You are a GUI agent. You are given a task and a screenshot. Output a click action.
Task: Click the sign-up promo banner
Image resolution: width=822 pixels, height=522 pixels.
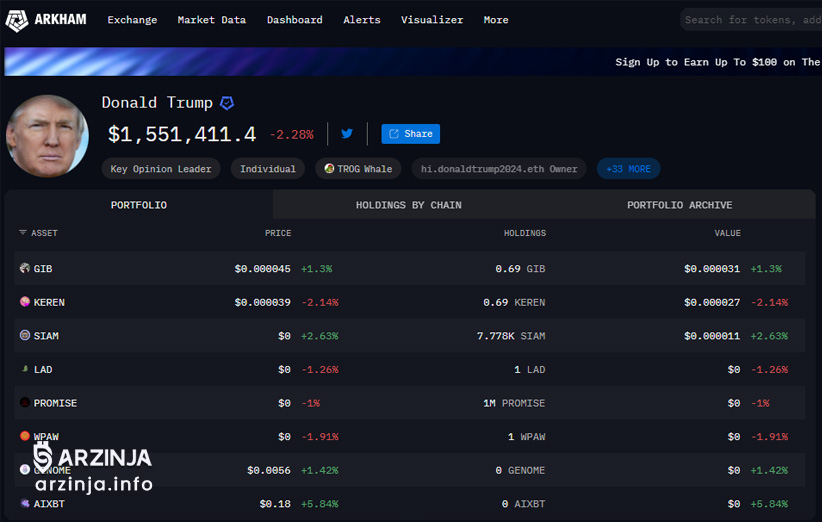coord(413,62)
